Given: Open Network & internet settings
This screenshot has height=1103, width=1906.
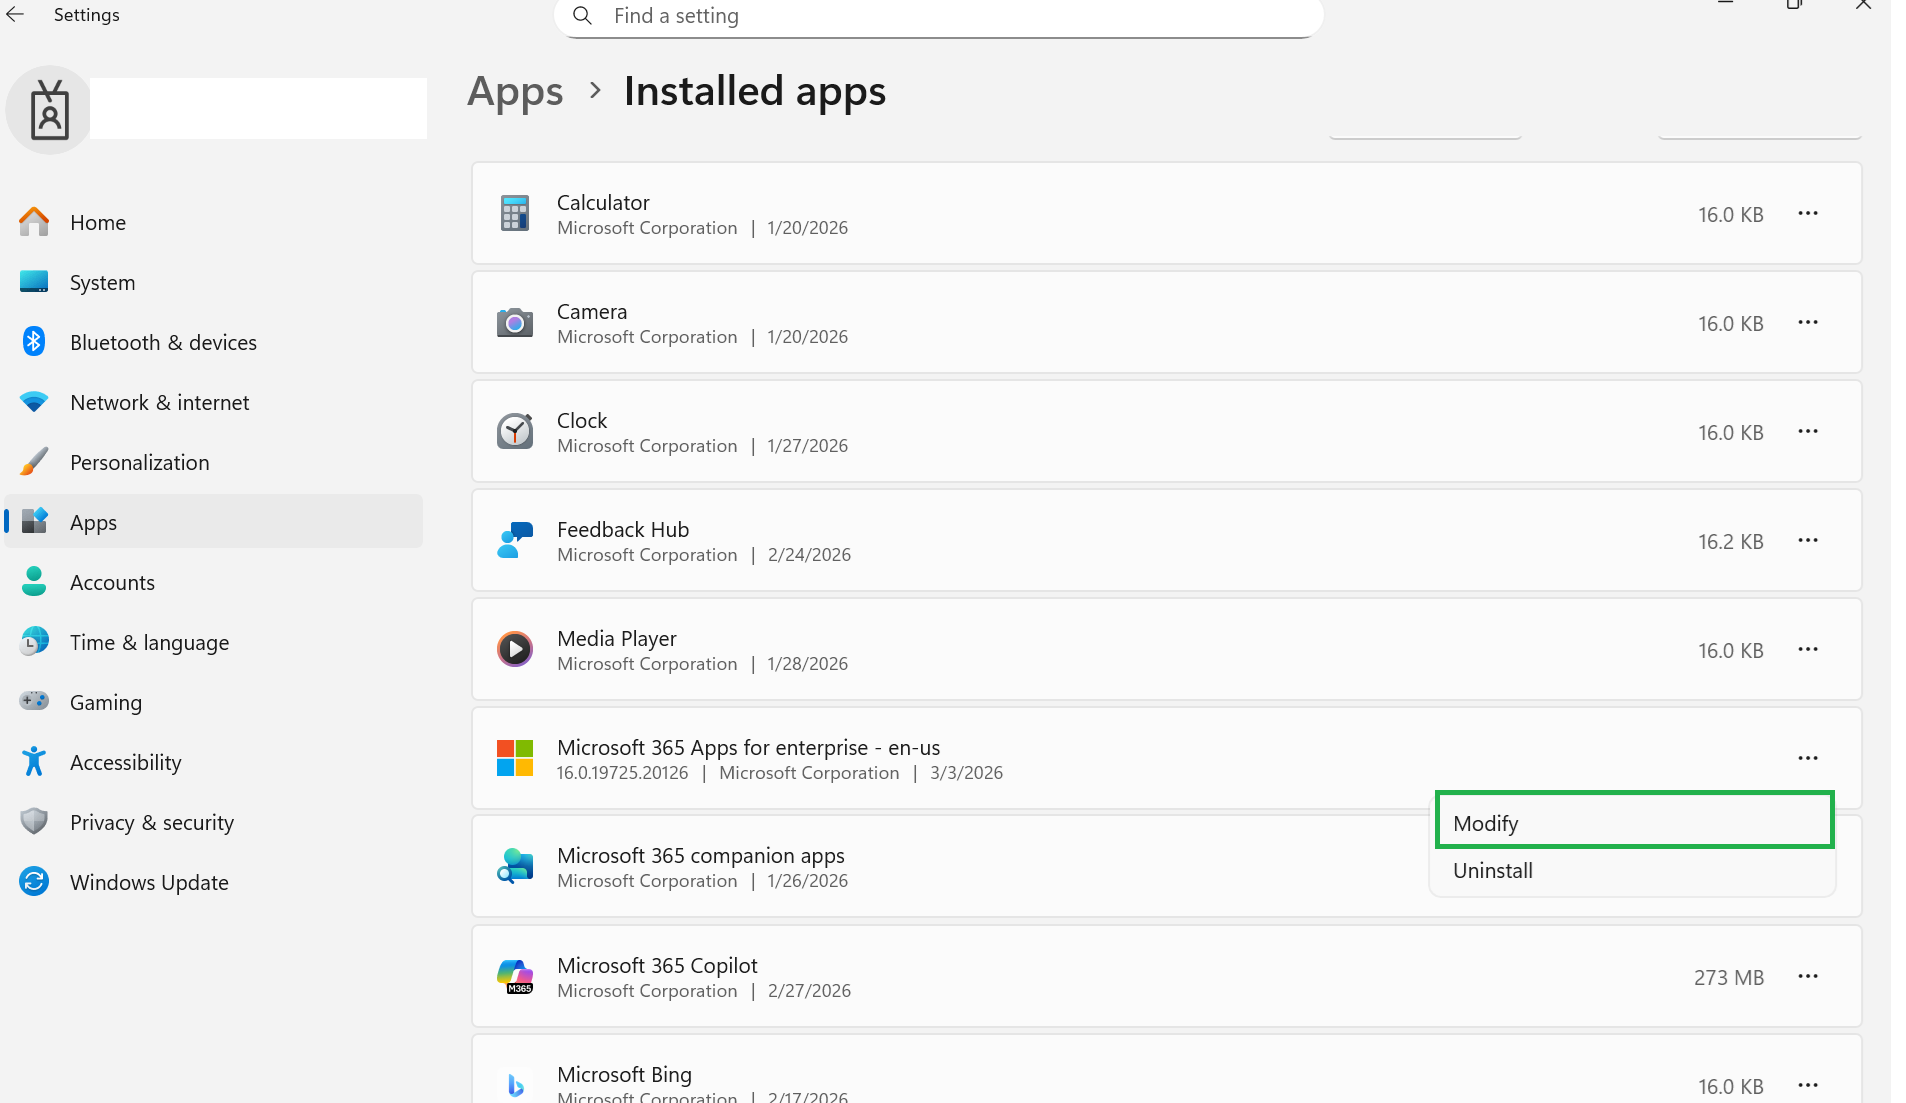Looking at the screenshot, I should click(160, 403).
